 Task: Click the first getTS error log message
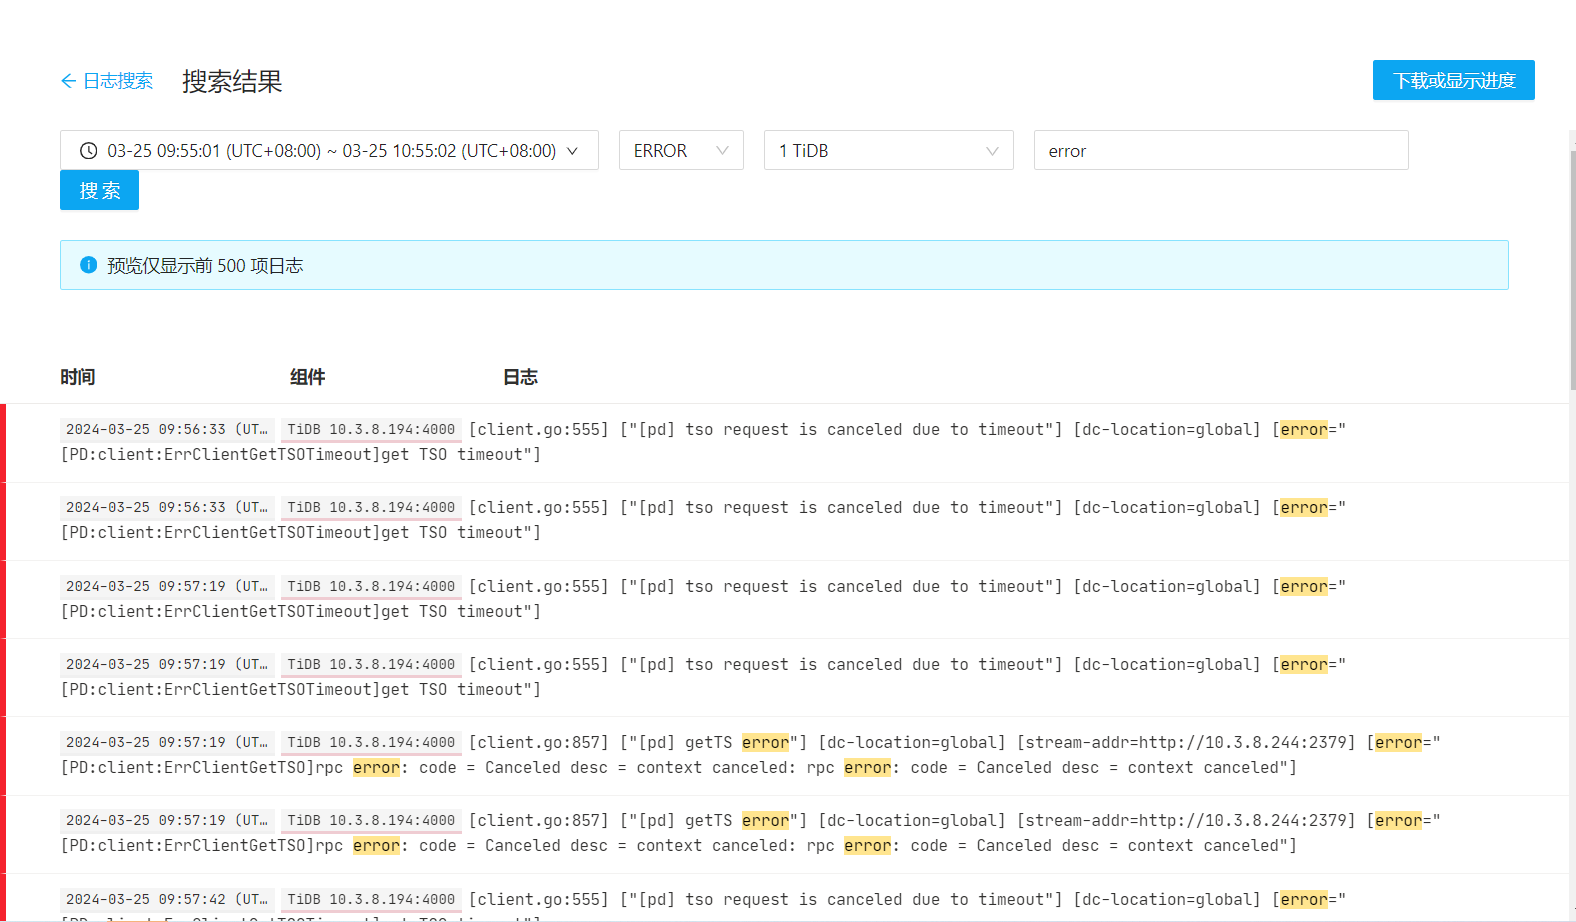tap(750, 755)
